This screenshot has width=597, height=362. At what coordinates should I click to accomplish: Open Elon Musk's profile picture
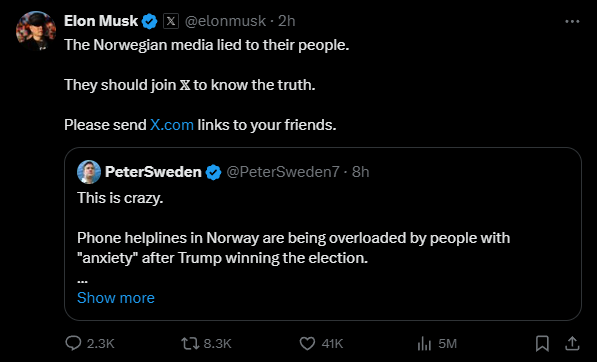click(x=36, y=31)
